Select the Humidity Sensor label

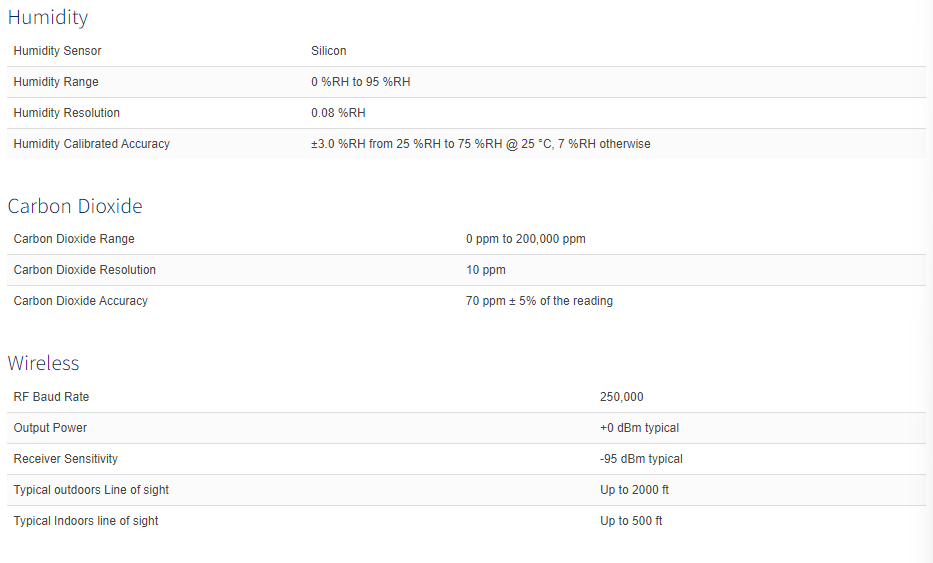point(57,51)
